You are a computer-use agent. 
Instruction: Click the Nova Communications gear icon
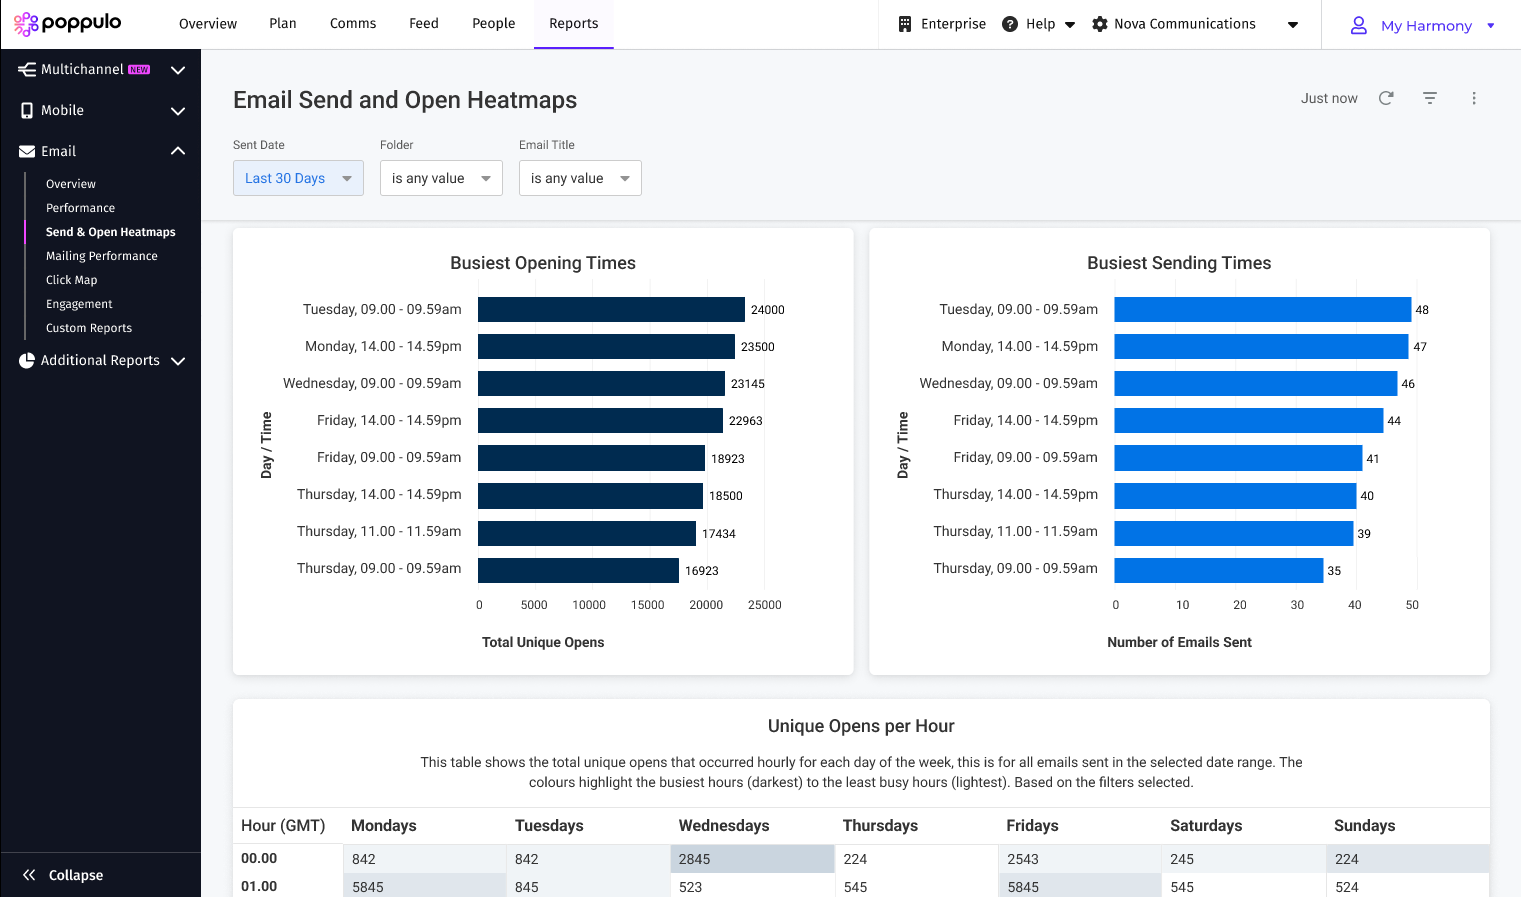(1100, 24)
